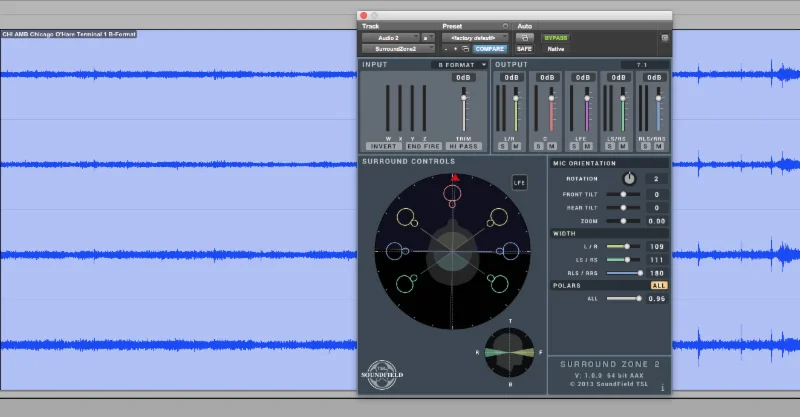The height and width of the screenshot is (417, 800).
Task: Open the Audio 2 track selector dropdown
Action: click(x=390, y=38)
